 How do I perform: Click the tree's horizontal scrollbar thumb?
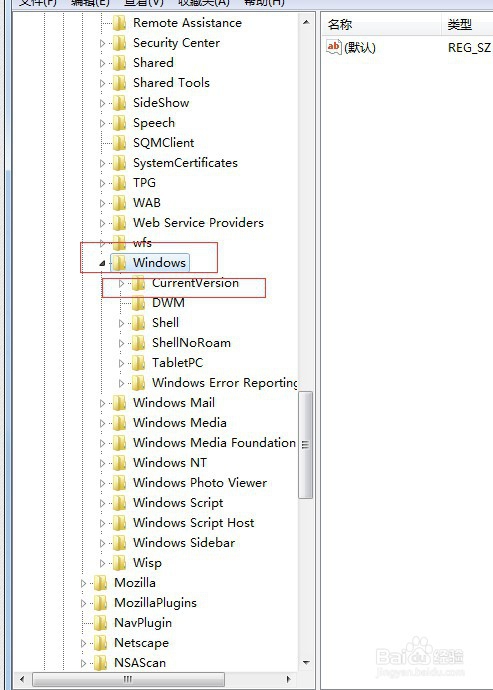[x=128, y=679]
